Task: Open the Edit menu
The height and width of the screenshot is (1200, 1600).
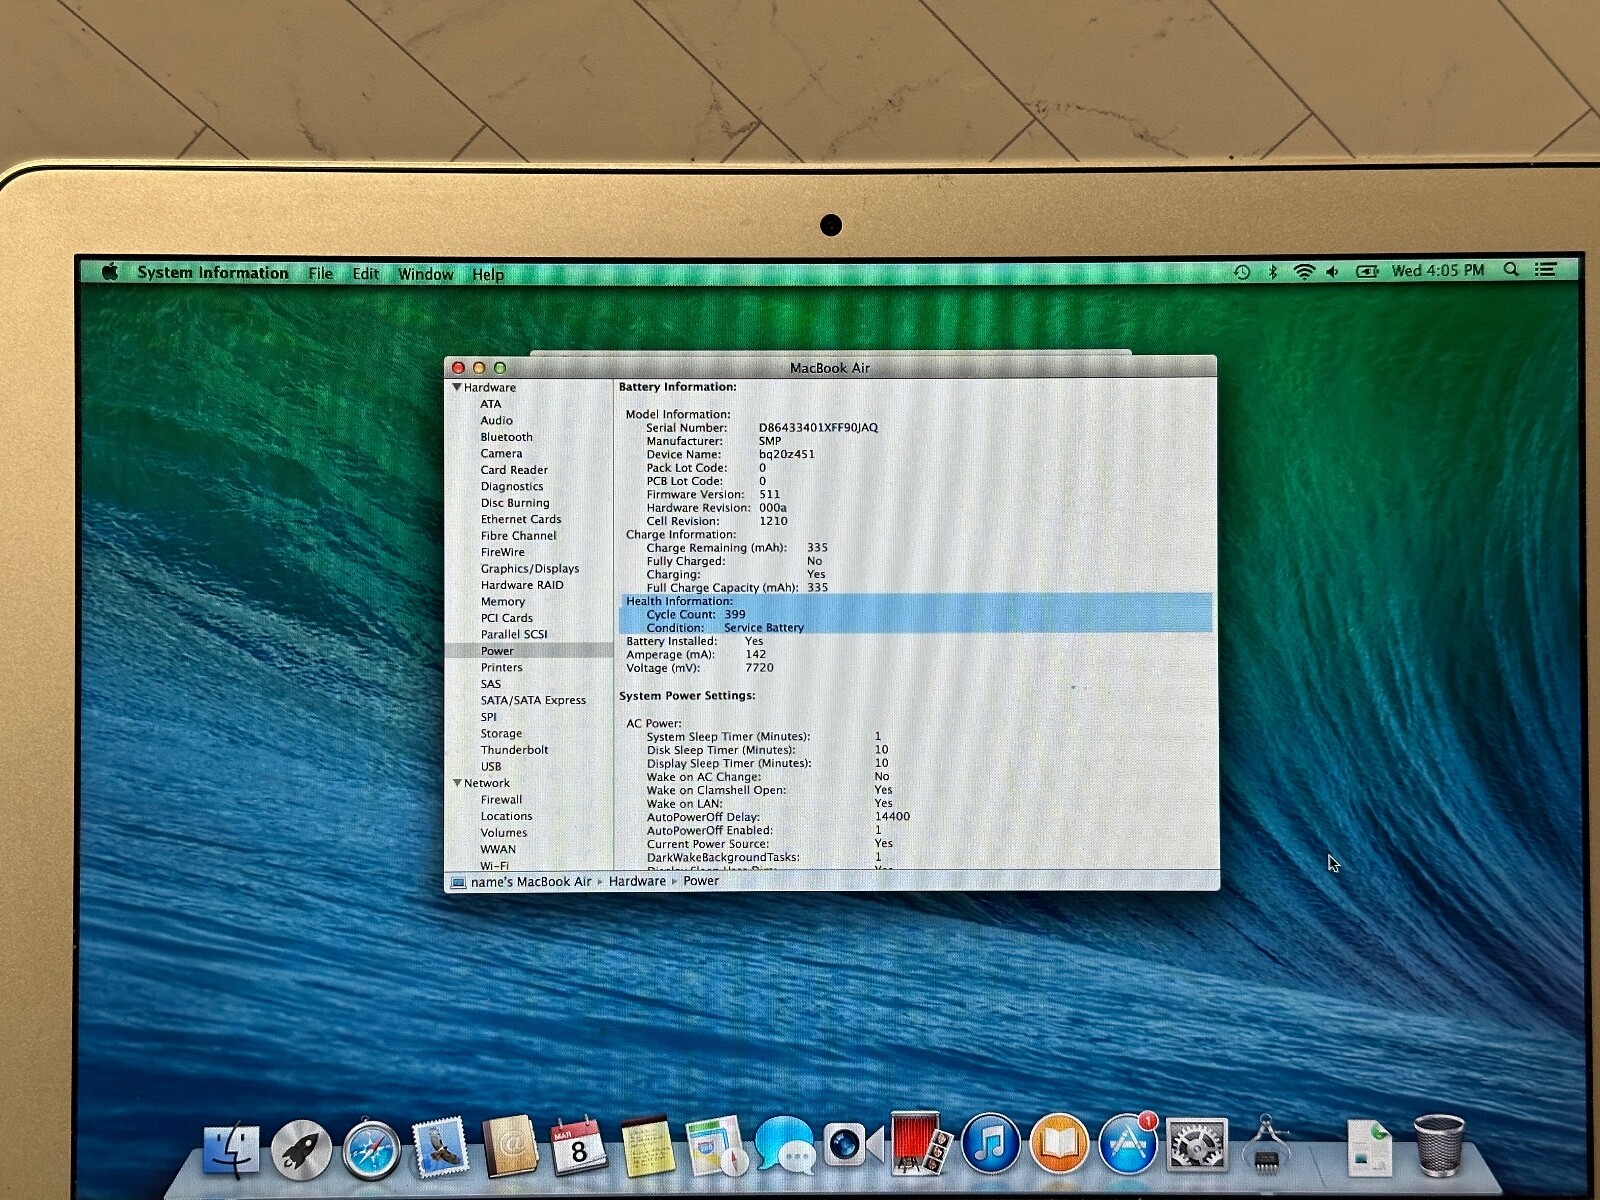Action: (x=366, y=274)
